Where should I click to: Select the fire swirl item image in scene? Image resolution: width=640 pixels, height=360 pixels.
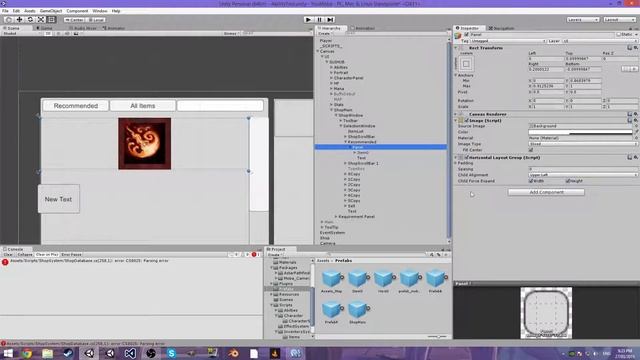click(x=144, y=144)
